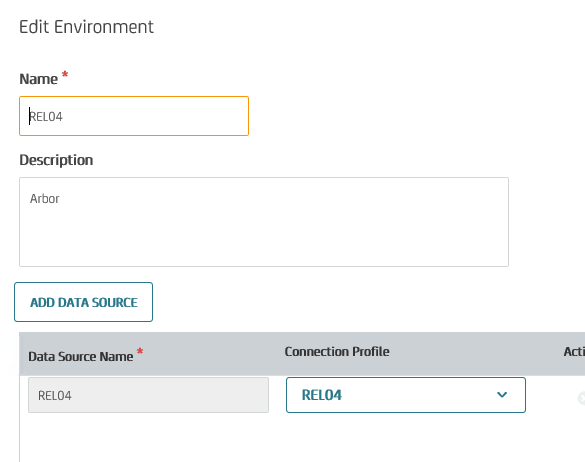
Task: Focus the Name input field
Action: coord(134,116)
